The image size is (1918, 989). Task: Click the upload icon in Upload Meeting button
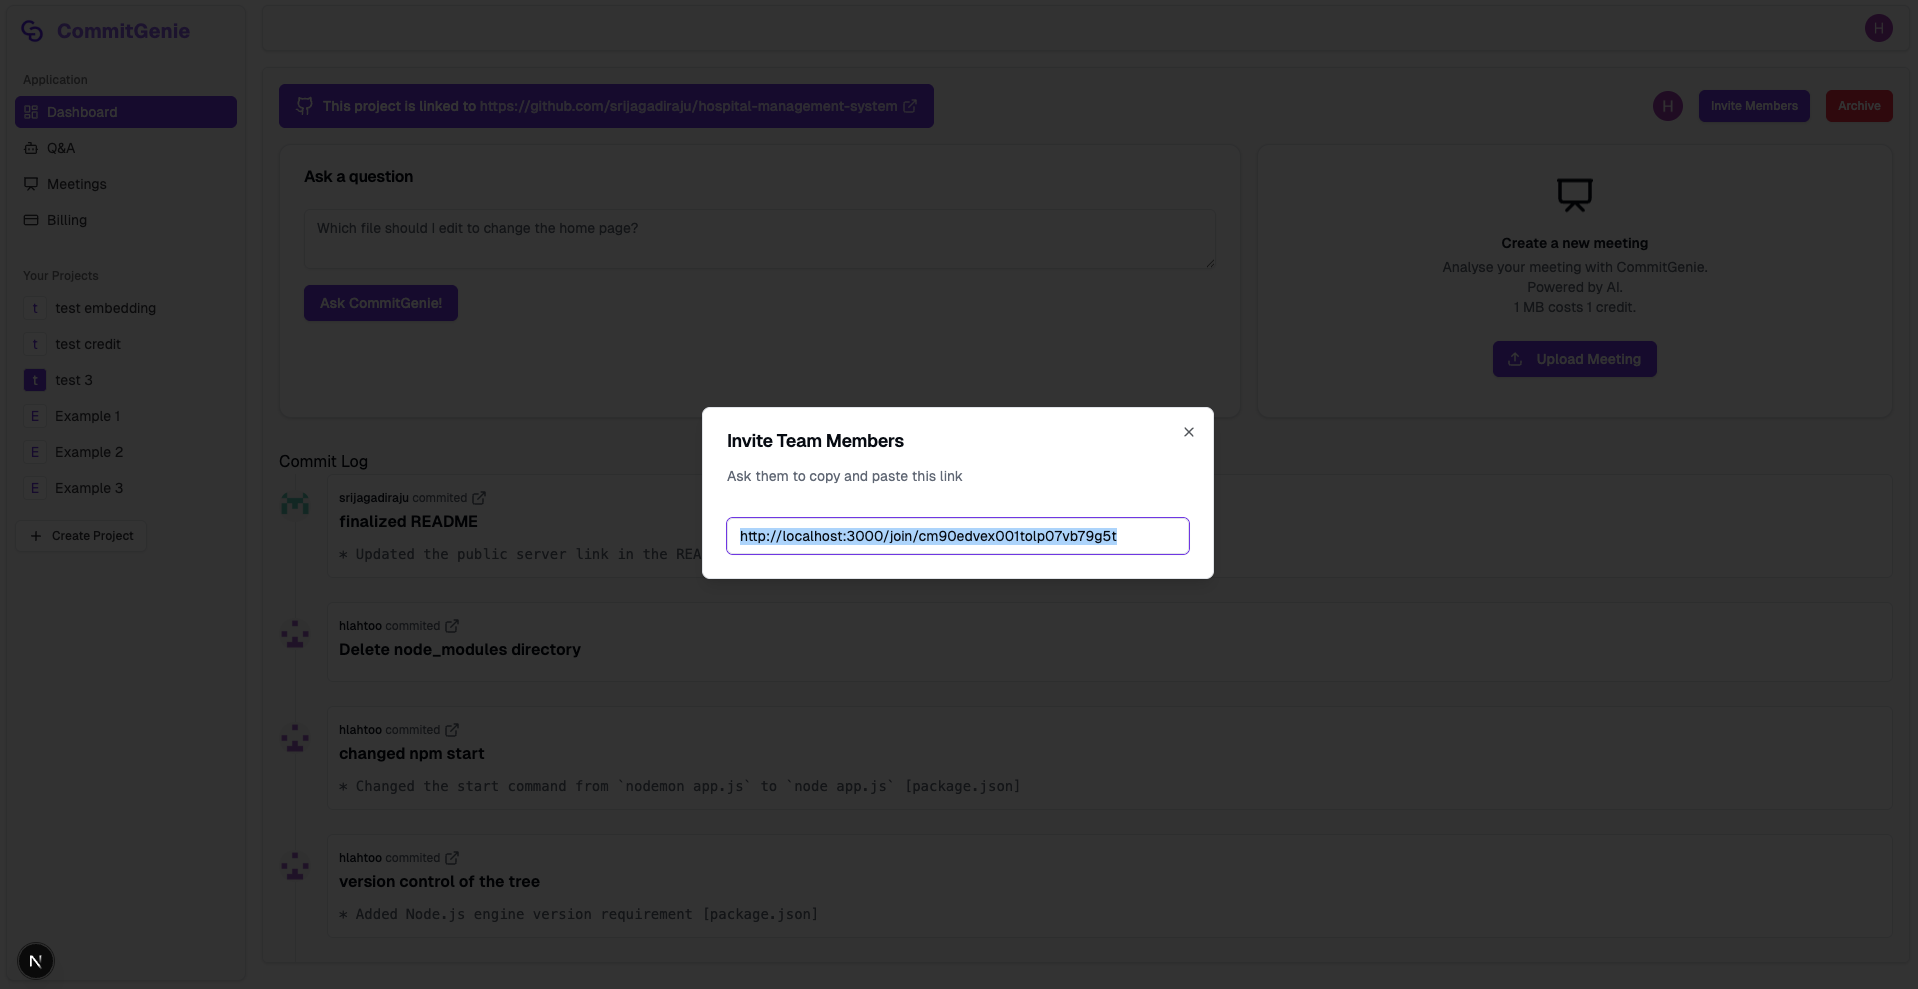pos(1515,359)
